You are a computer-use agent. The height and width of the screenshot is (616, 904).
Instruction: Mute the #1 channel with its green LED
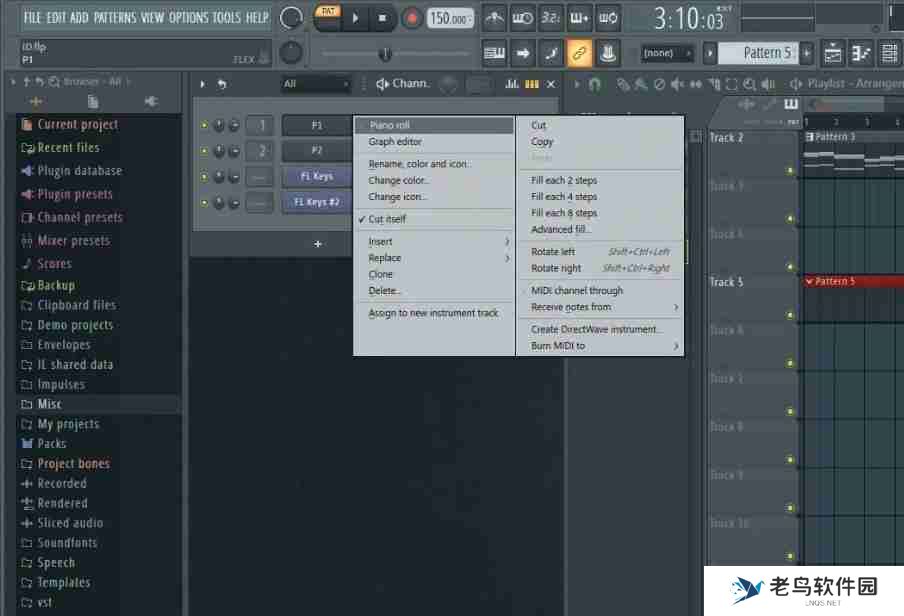click(204, 125)
